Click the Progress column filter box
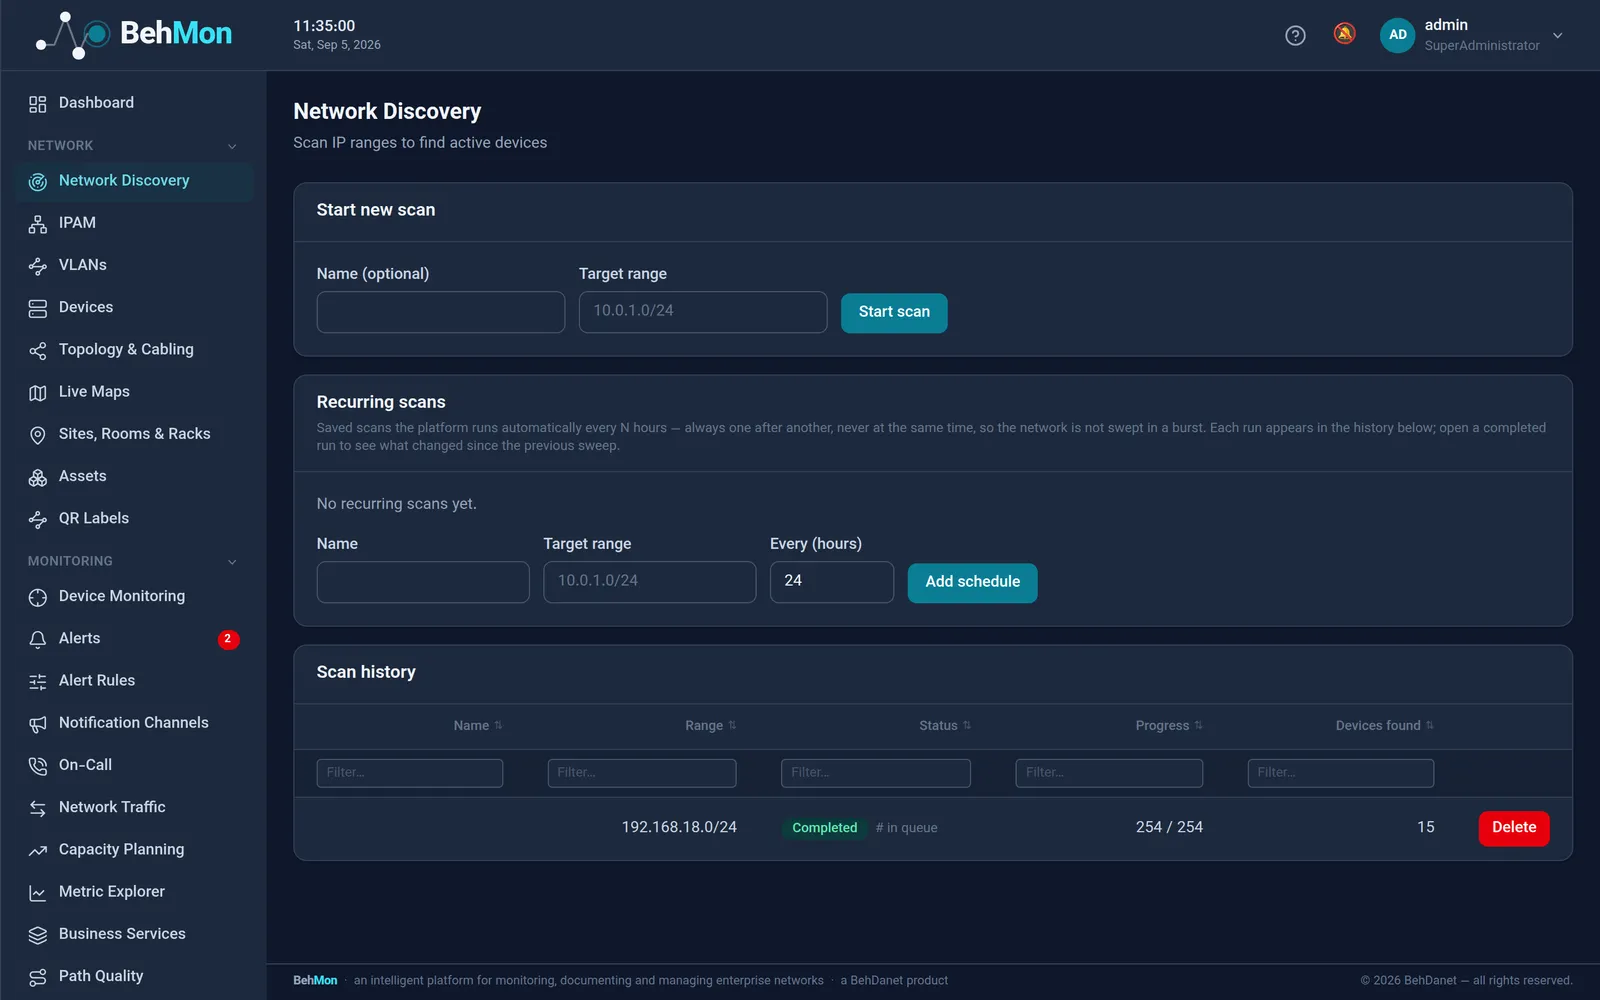This screenshot has height=1000, width=1600. [1109, 773]
